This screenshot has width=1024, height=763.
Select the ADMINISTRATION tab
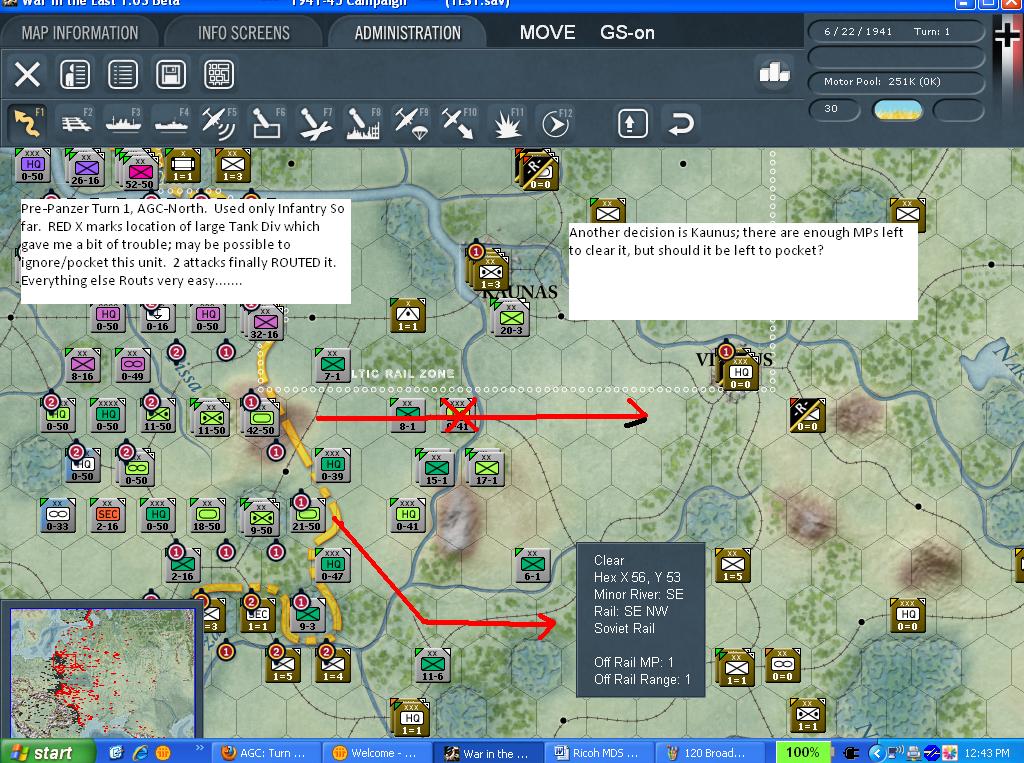408,33
